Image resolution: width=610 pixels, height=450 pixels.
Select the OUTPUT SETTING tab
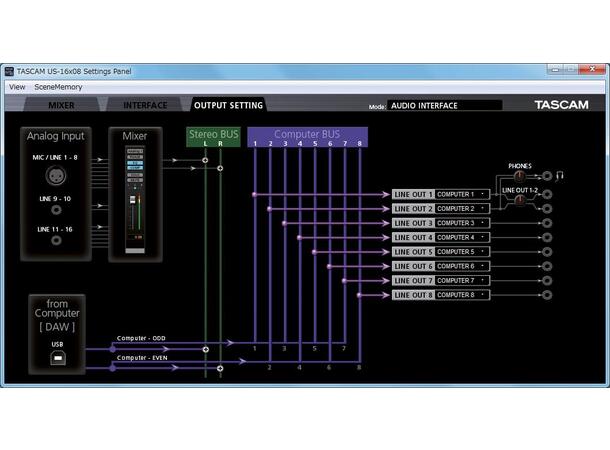pyautogui.click(x=228, y=105)
